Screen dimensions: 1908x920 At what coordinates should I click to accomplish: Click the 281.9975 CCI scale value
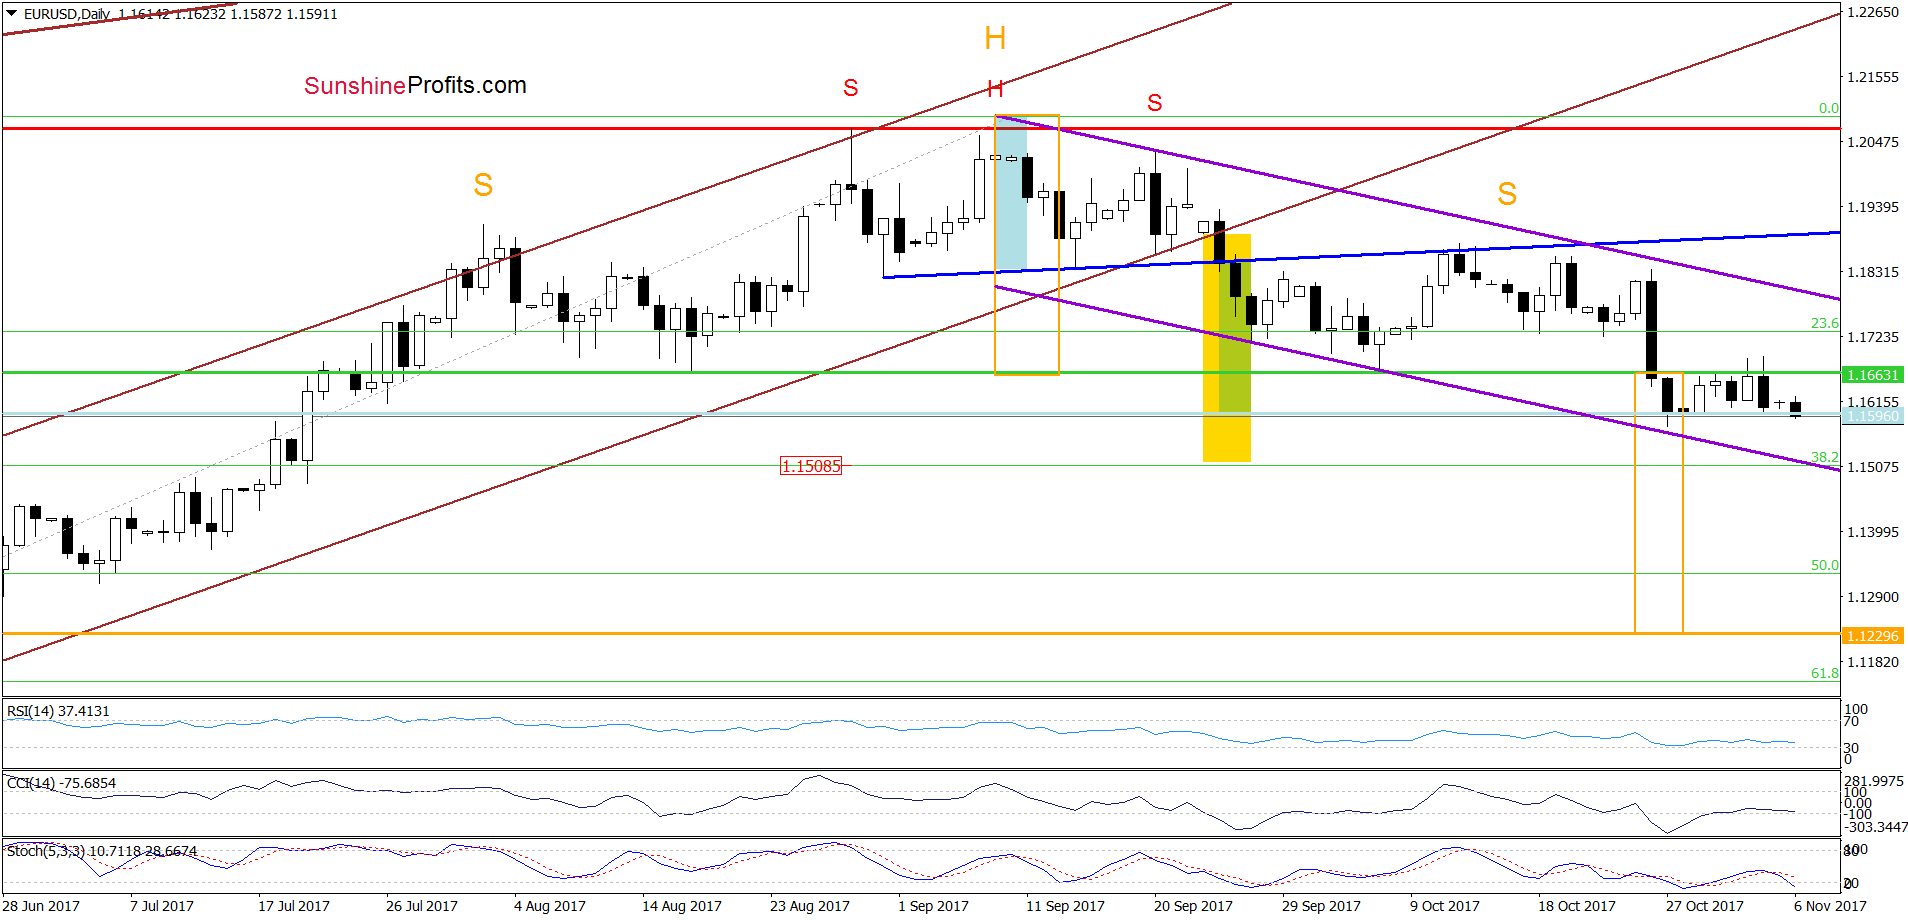1874,781
